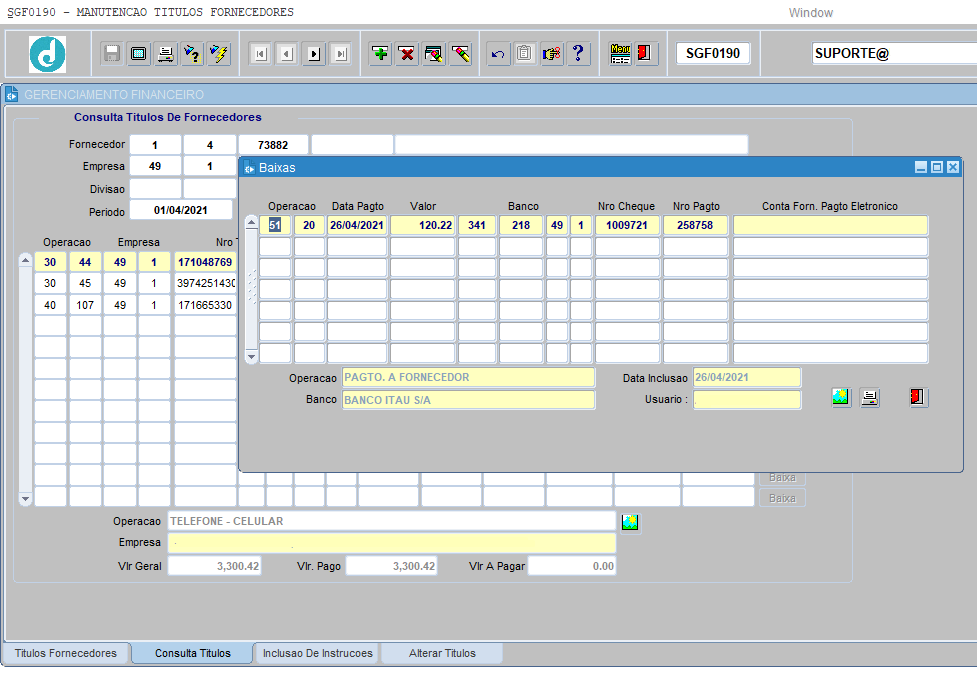Image resolution: width=977 pixels, height=682 pixels.
Task: Click the Vlr A Pagar field
Action: pyautogui.click(x=572, y=566)
